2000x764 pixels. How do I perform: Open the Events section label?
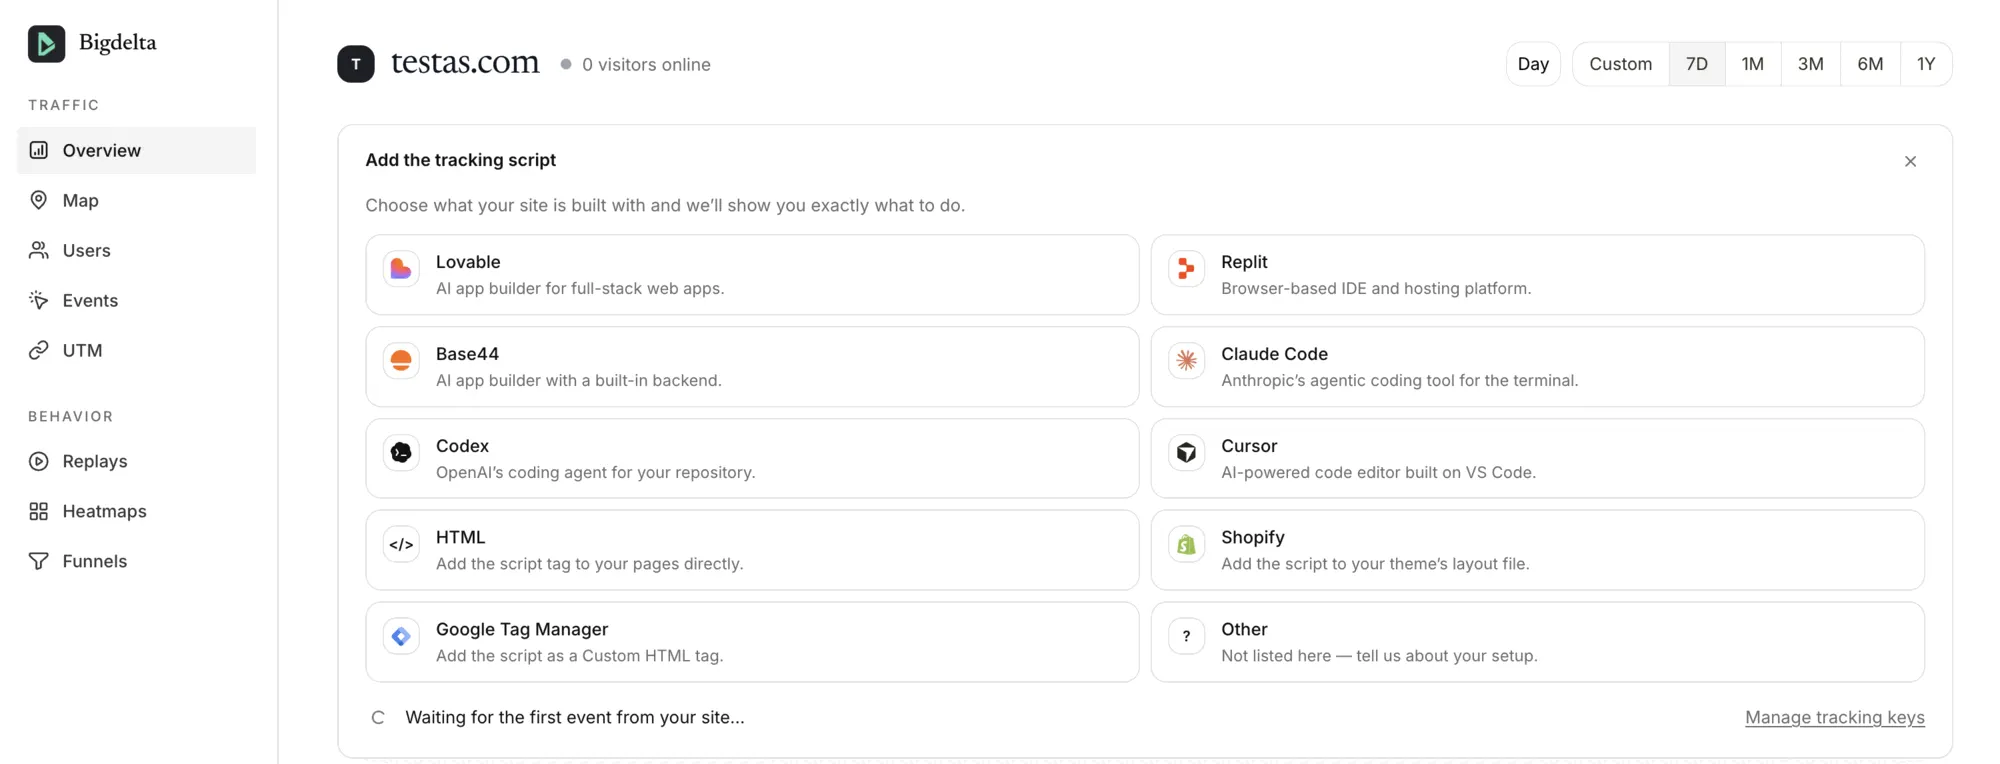pos(90,300)
